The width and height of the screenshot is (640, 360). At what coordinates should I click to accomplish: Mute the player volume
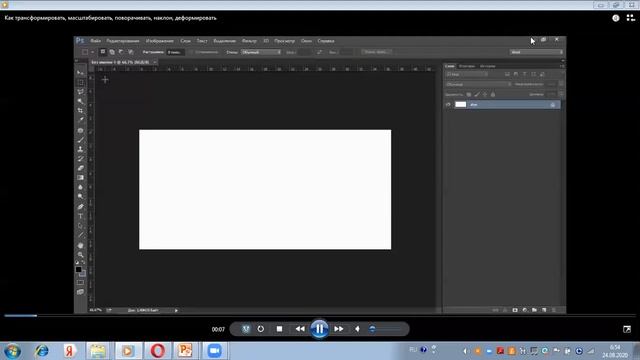tap(357, 329)
